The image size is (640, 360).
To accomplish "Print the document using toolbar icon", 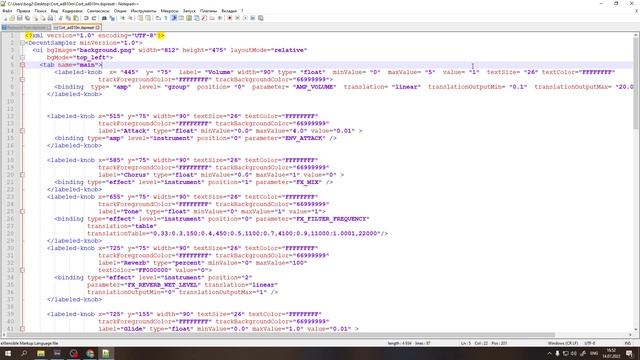I will [x=51, y=18].
